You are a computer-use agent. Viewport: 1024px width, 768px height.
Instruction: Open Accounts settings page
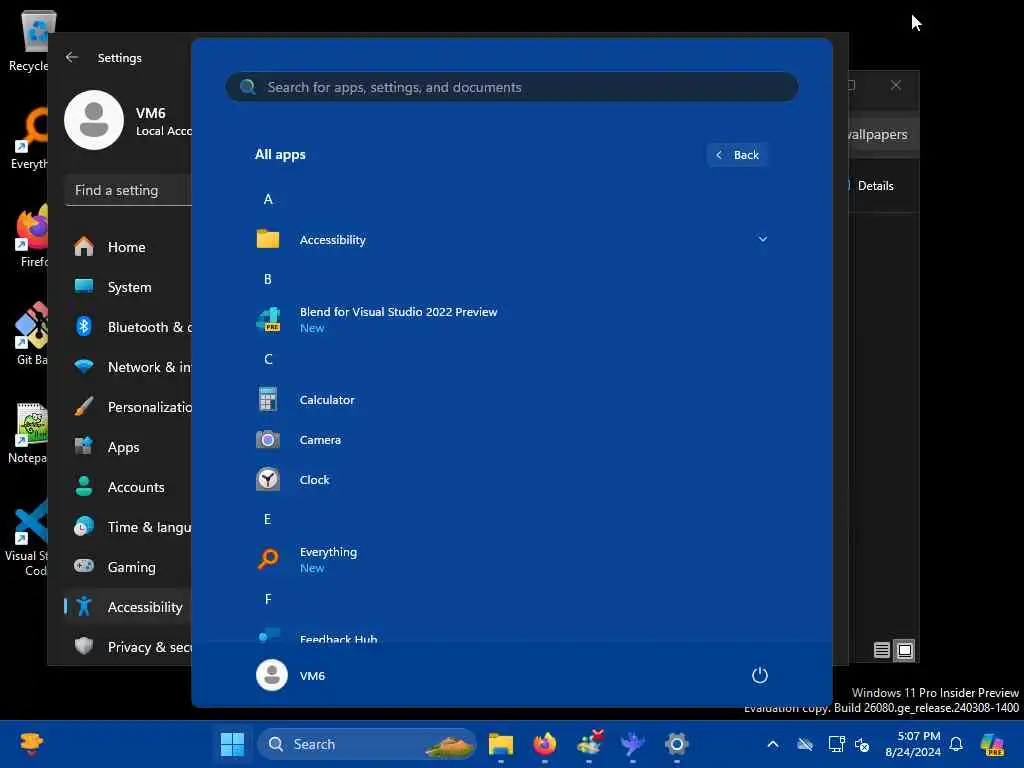tap(129, 487)
